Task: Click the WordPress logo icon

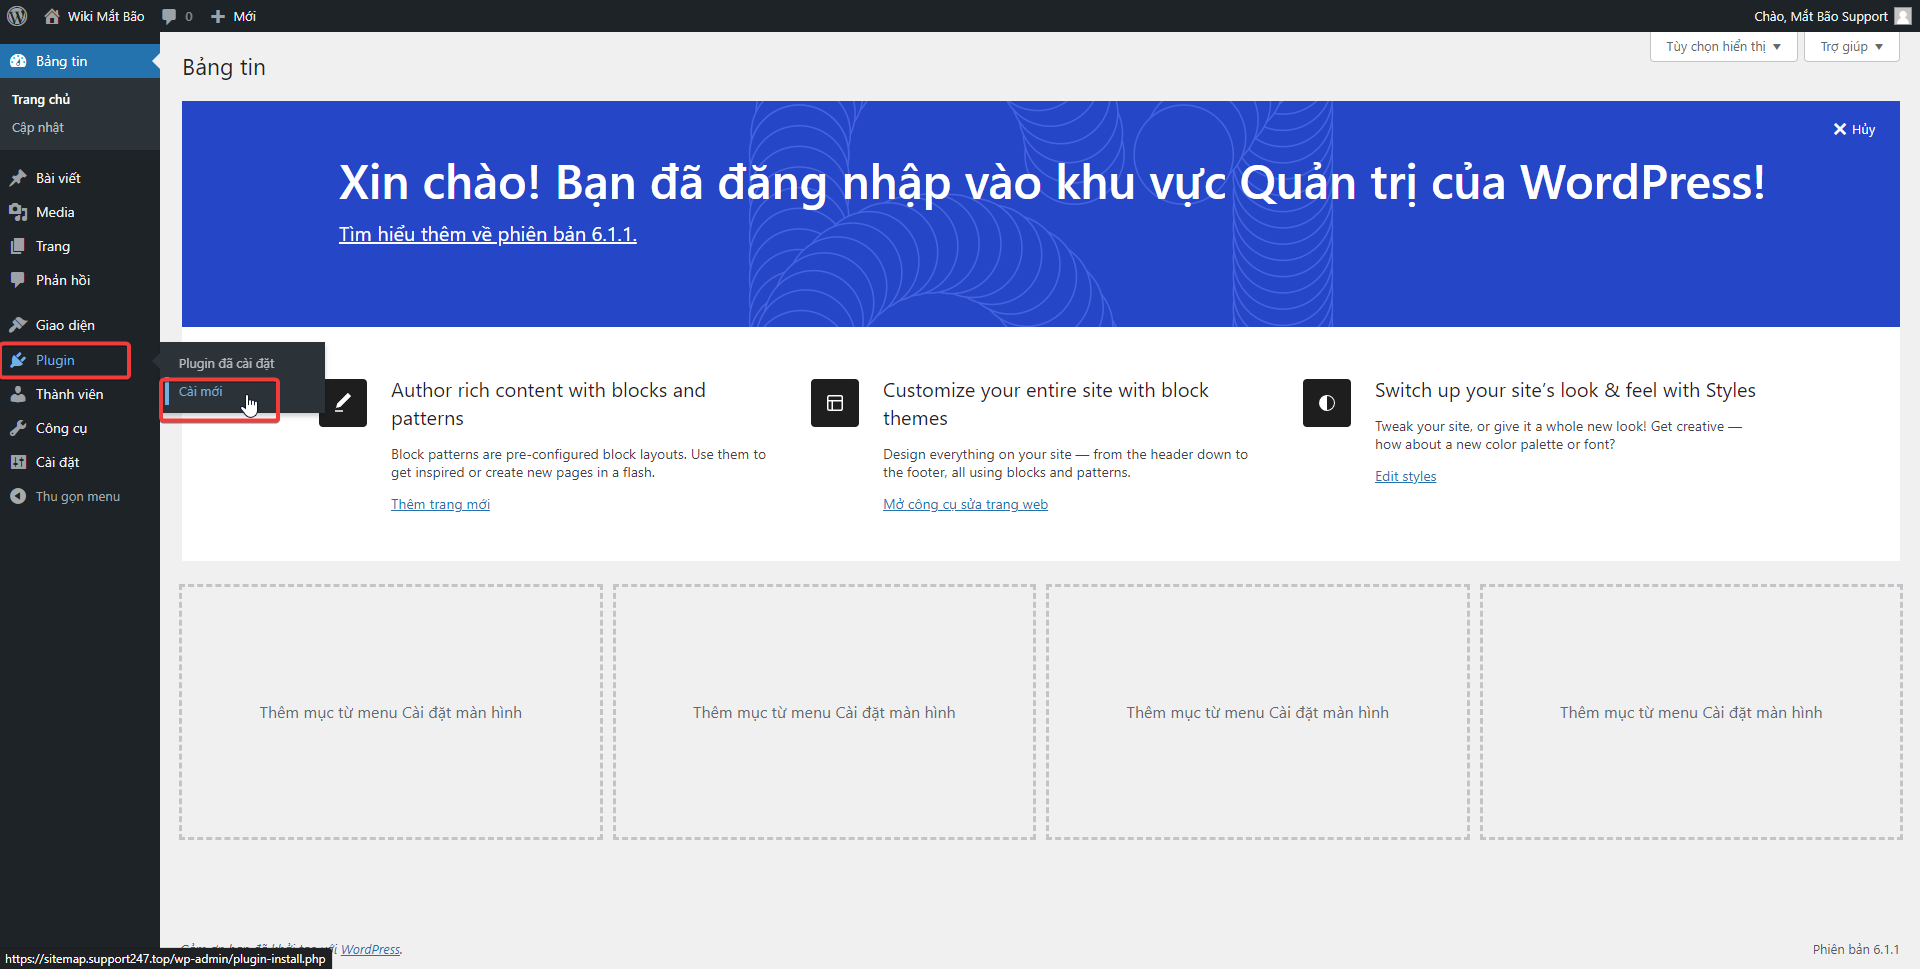Action: click(x=17, y=16)
